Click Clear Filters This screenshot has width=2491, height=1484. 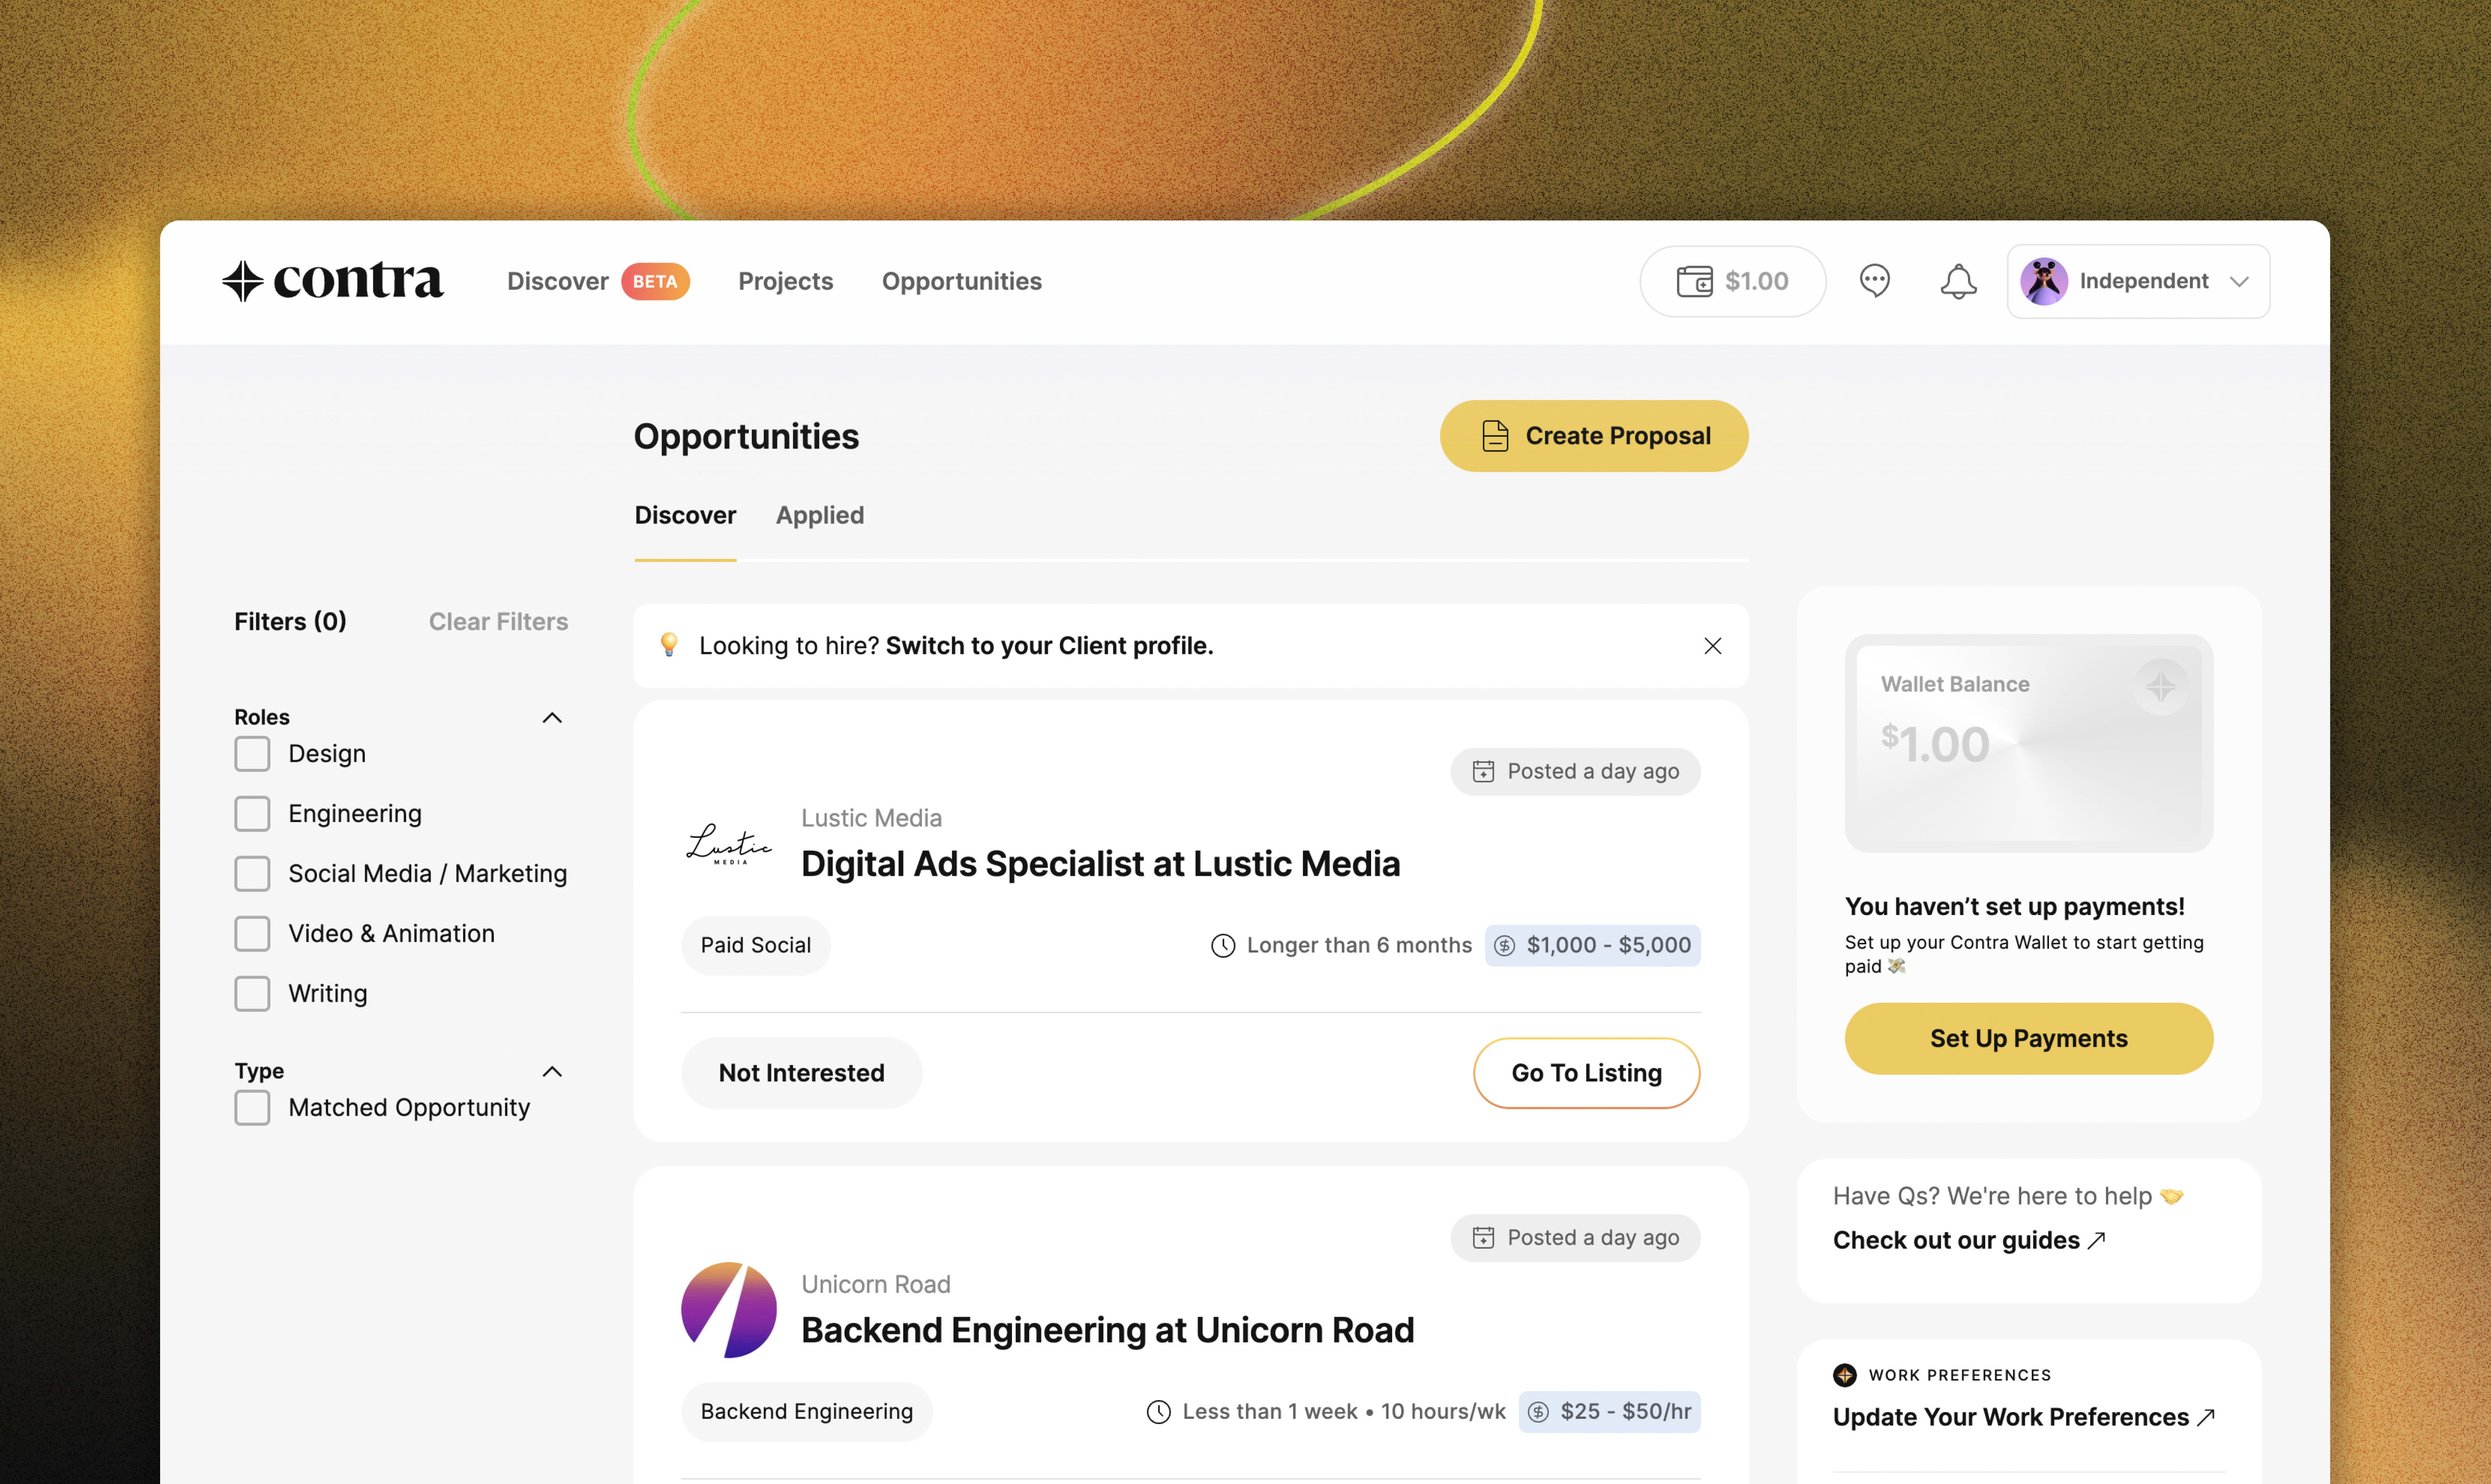coord(498,621)
